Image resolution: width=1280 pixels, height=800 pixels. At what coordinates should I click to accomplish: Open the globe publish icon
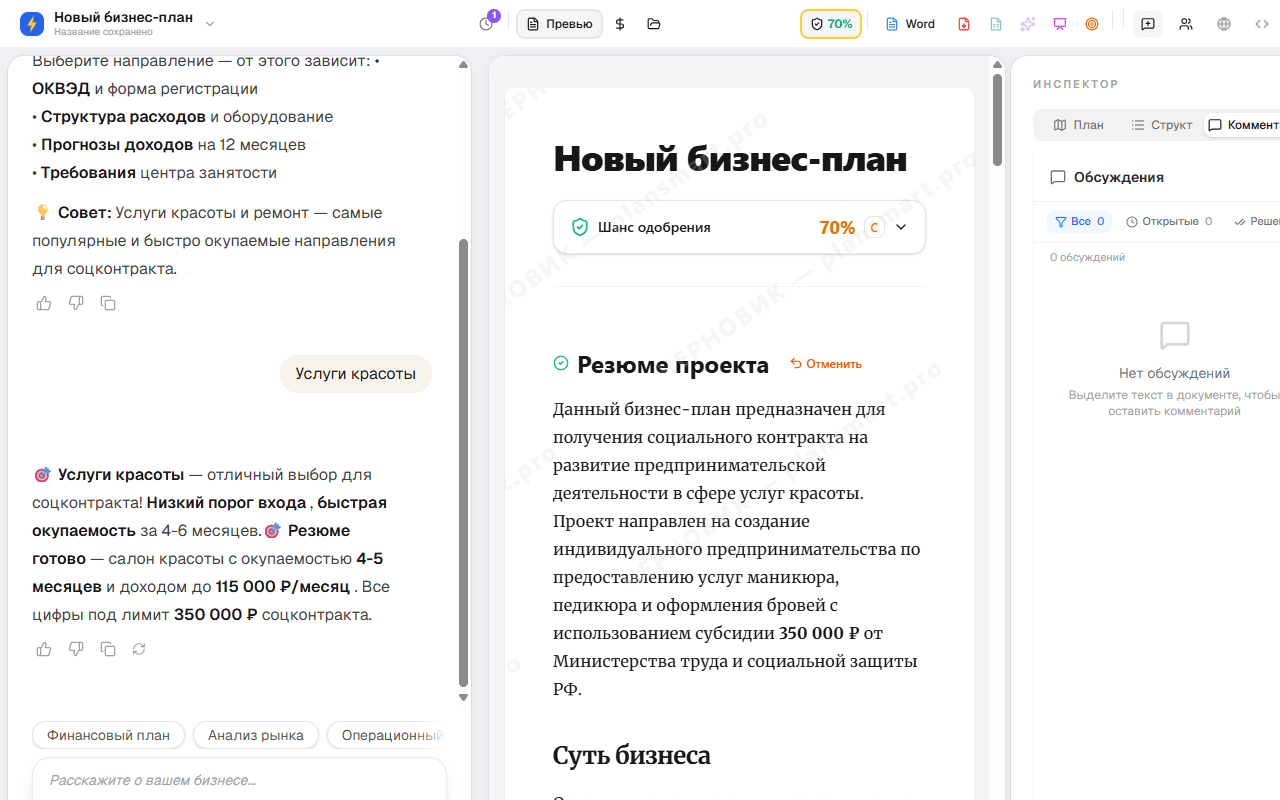[x=1223, y=23]
